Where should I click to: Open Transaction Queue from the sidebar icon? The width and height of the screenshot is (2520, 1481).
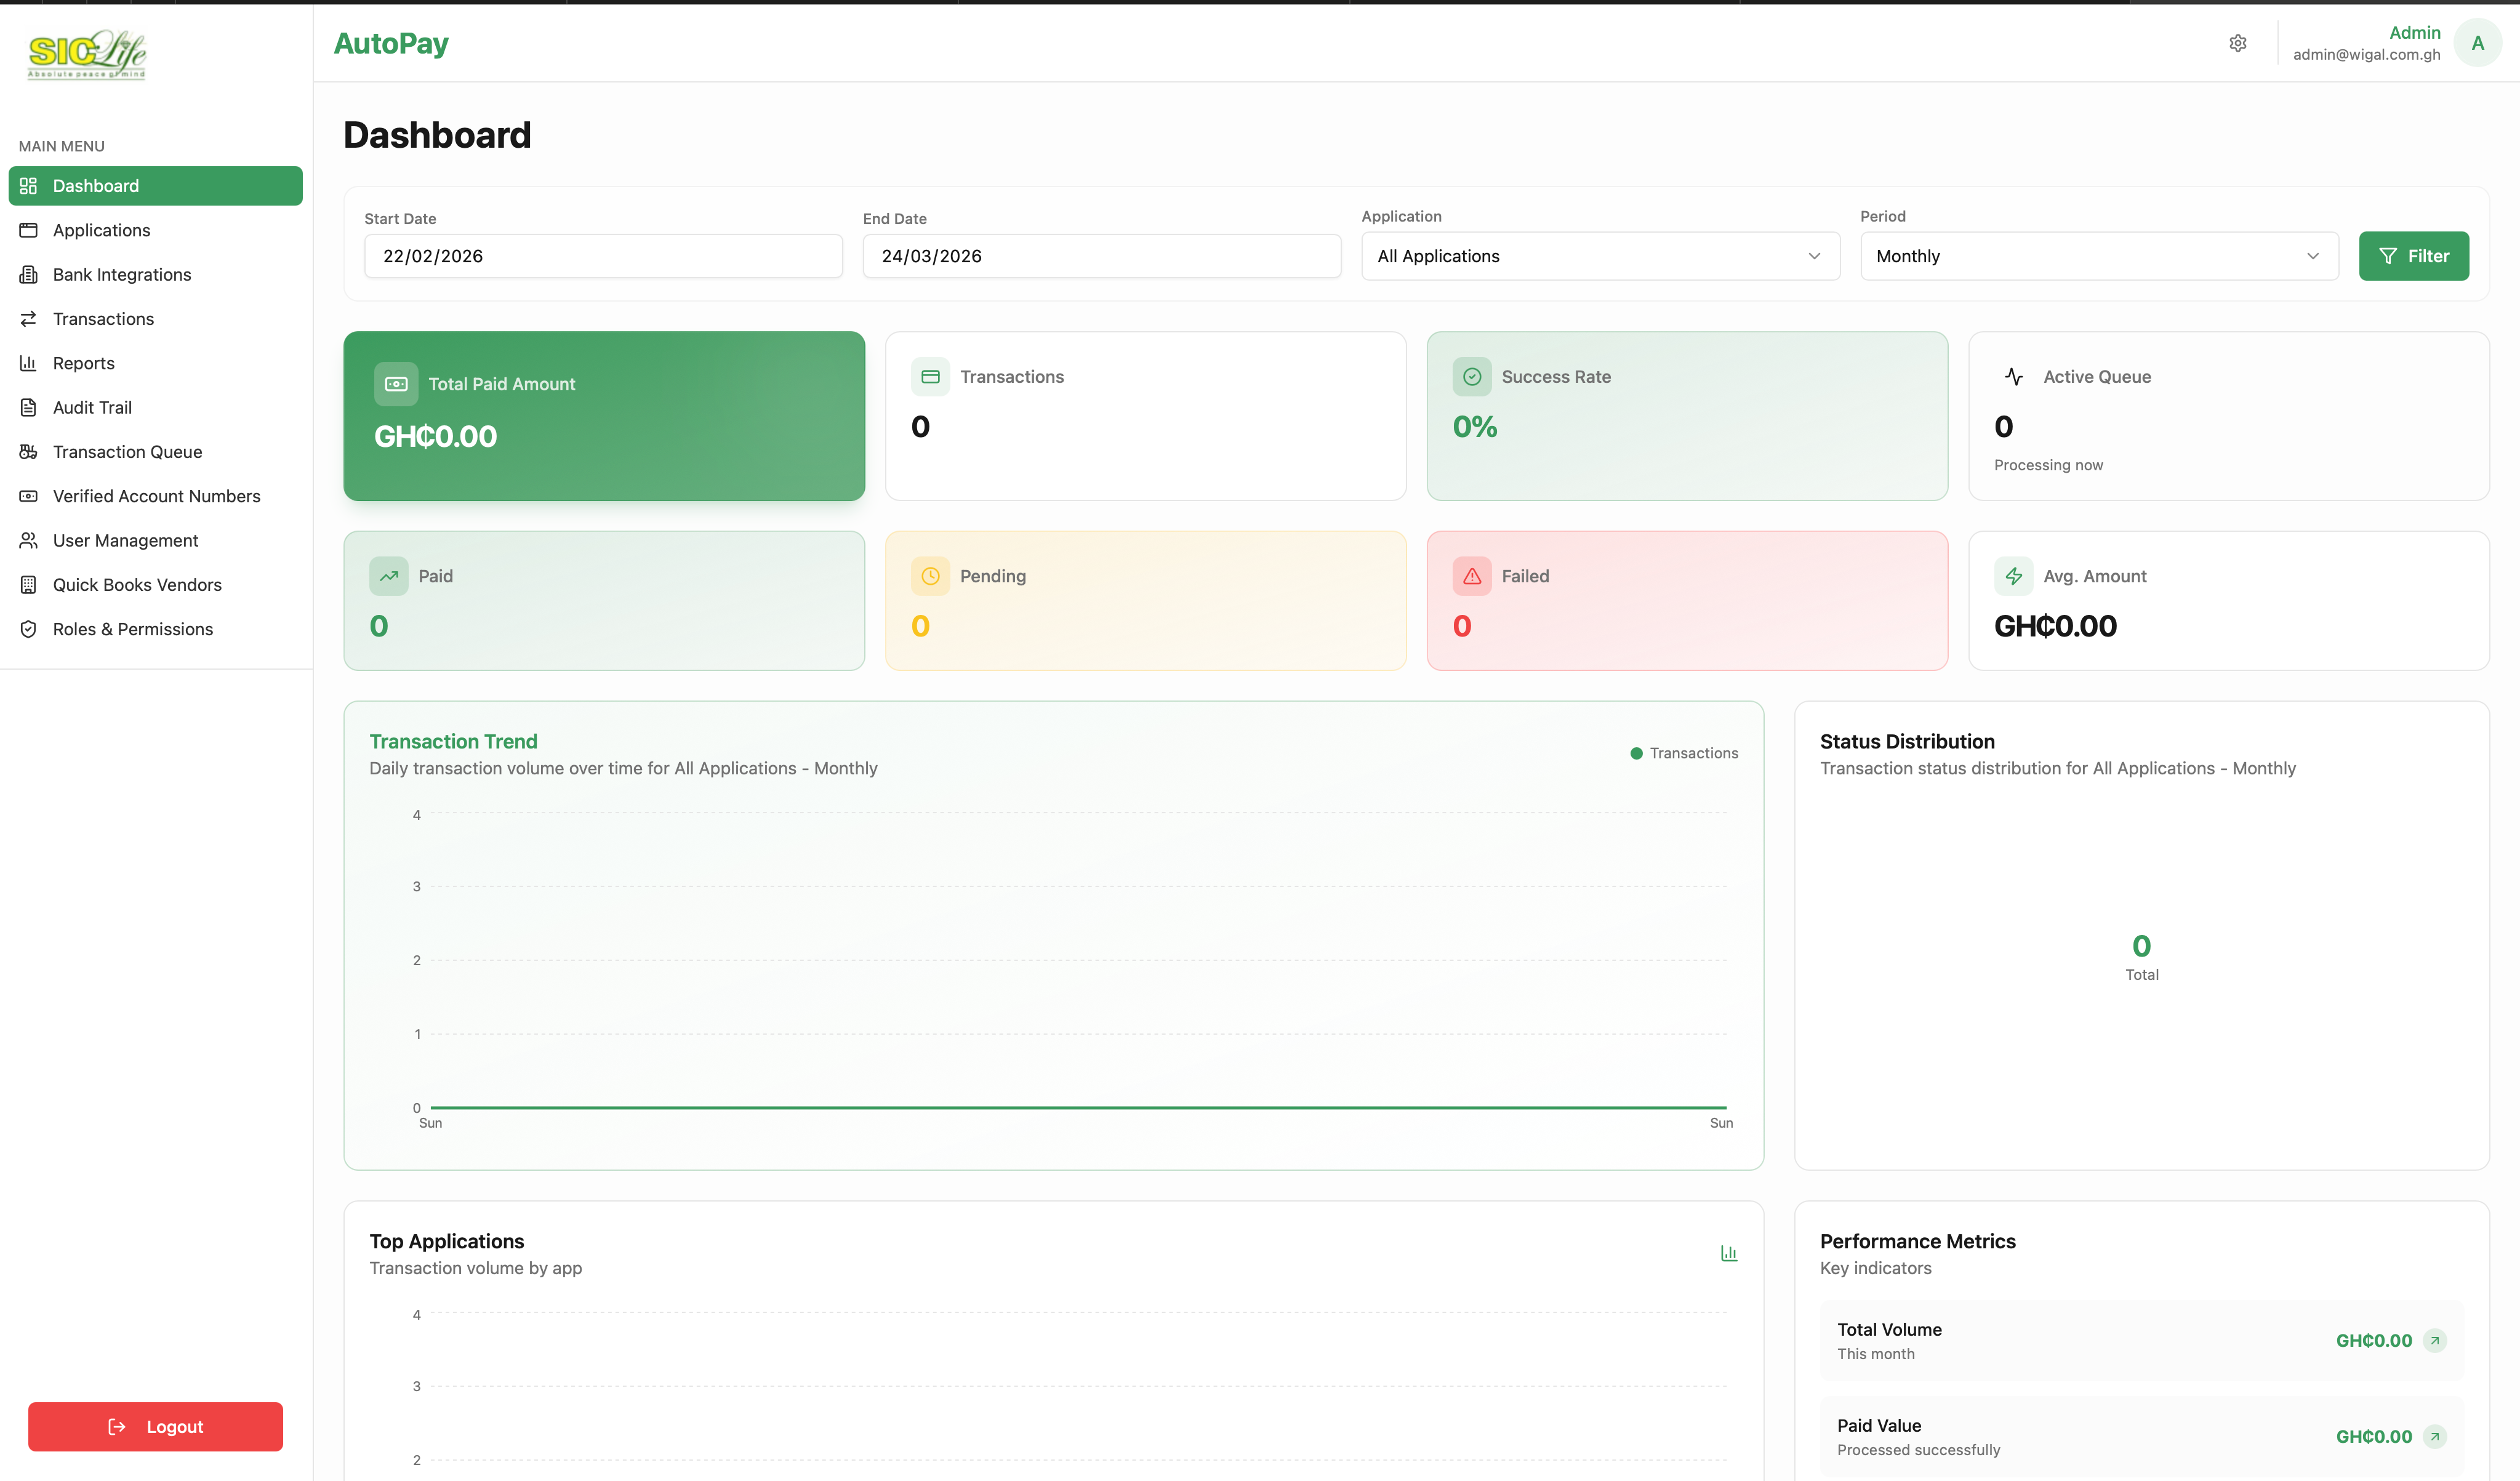click(x=29, y=451)
